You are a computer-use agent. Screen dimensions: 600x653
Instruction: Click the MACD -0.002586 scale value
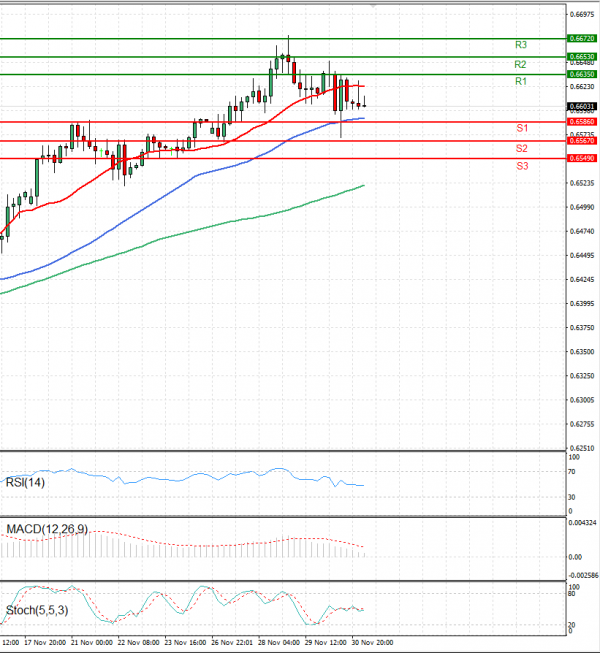click(584, 575)
